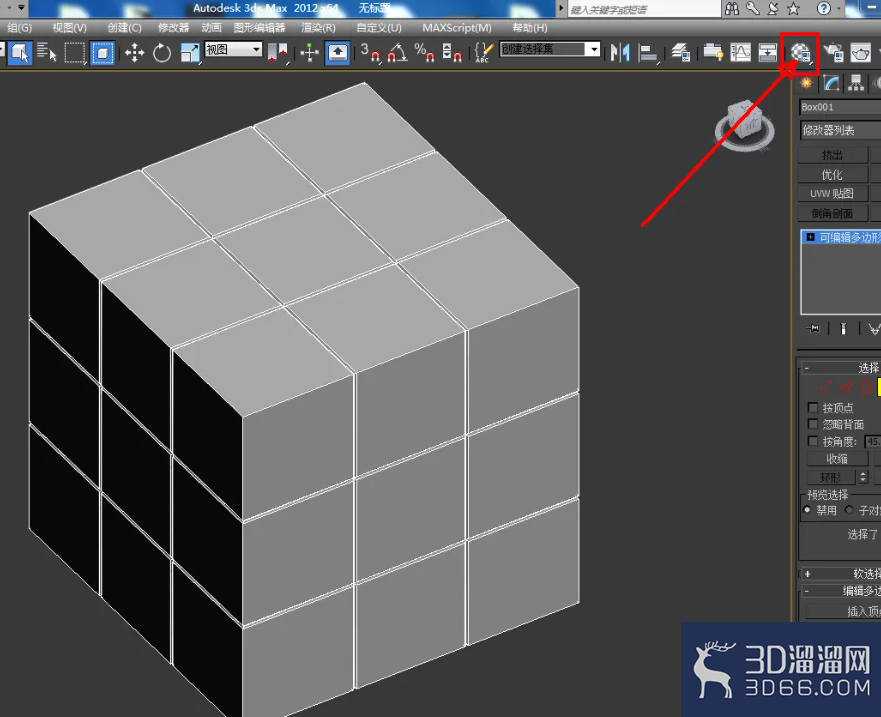This screenshot has width=881, height=717.
Task: Open the Graph Editors menu
Action: pyautogui.click(x=260, y=28)
